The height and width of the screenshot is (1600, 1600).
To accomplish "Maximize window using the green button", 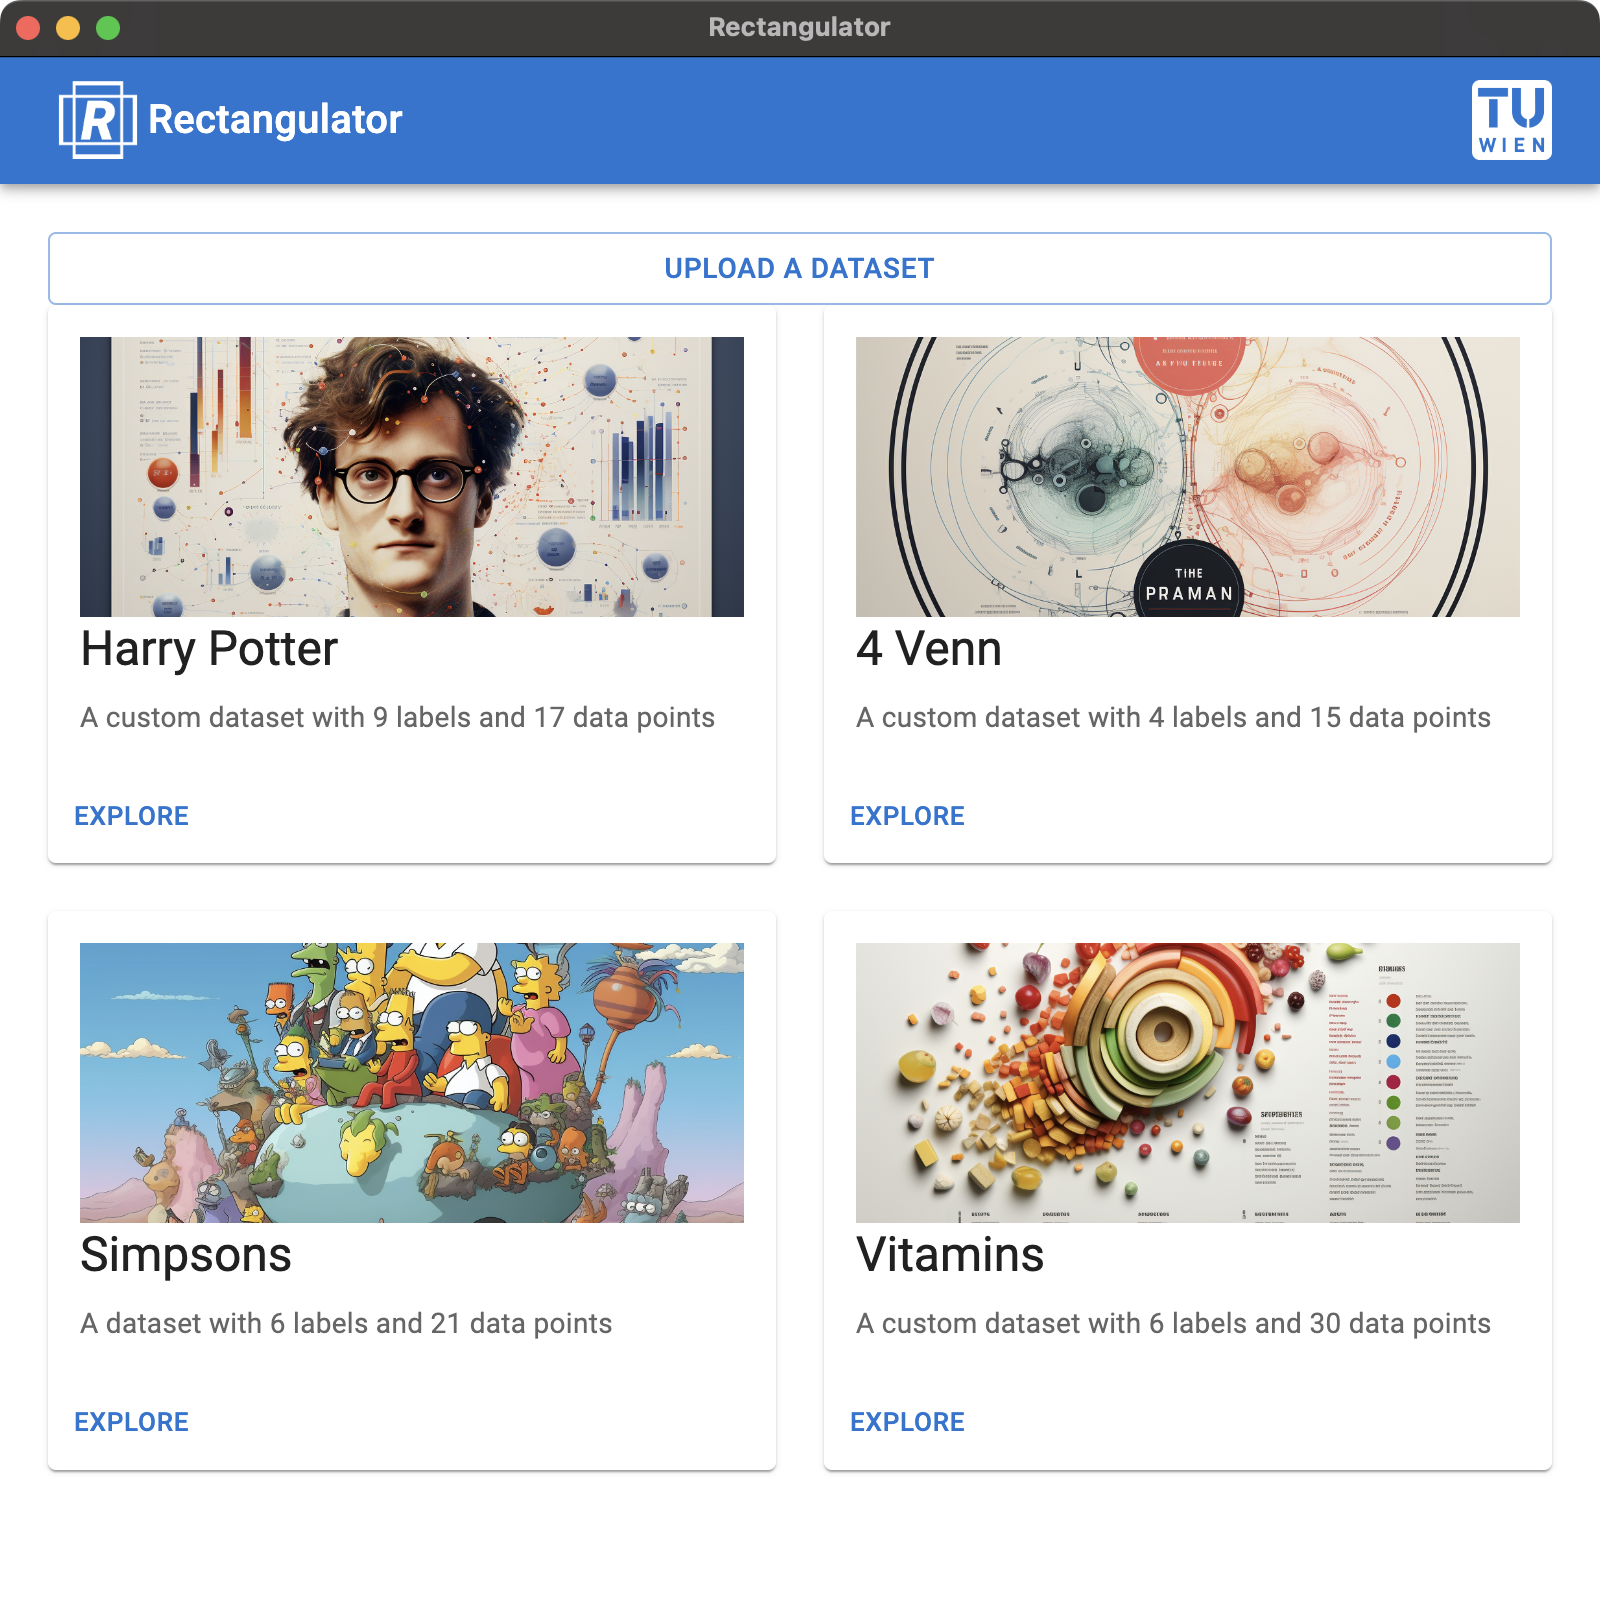I will [x=108, y=28].
